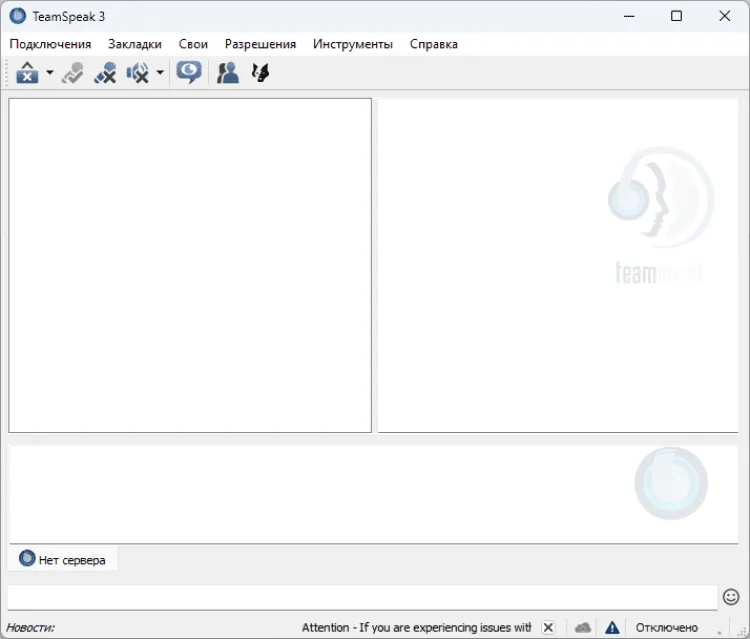
Task: Close the TeamSpeak 3 window
Action: click(724, 16)
